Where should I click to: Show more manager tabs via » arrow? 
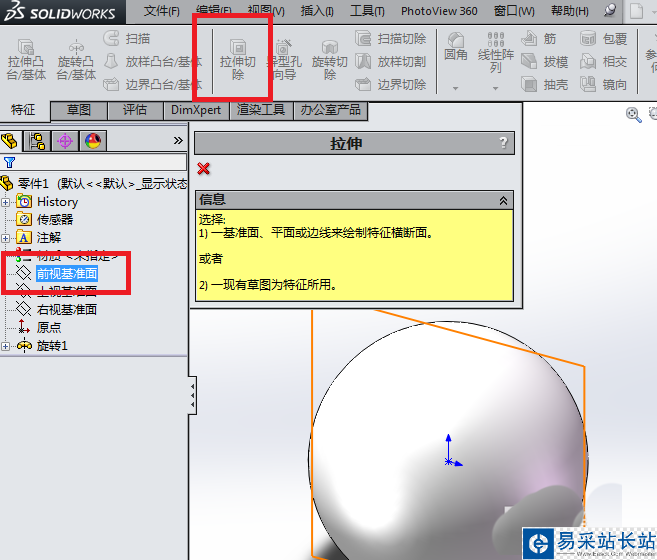(178, 140)
